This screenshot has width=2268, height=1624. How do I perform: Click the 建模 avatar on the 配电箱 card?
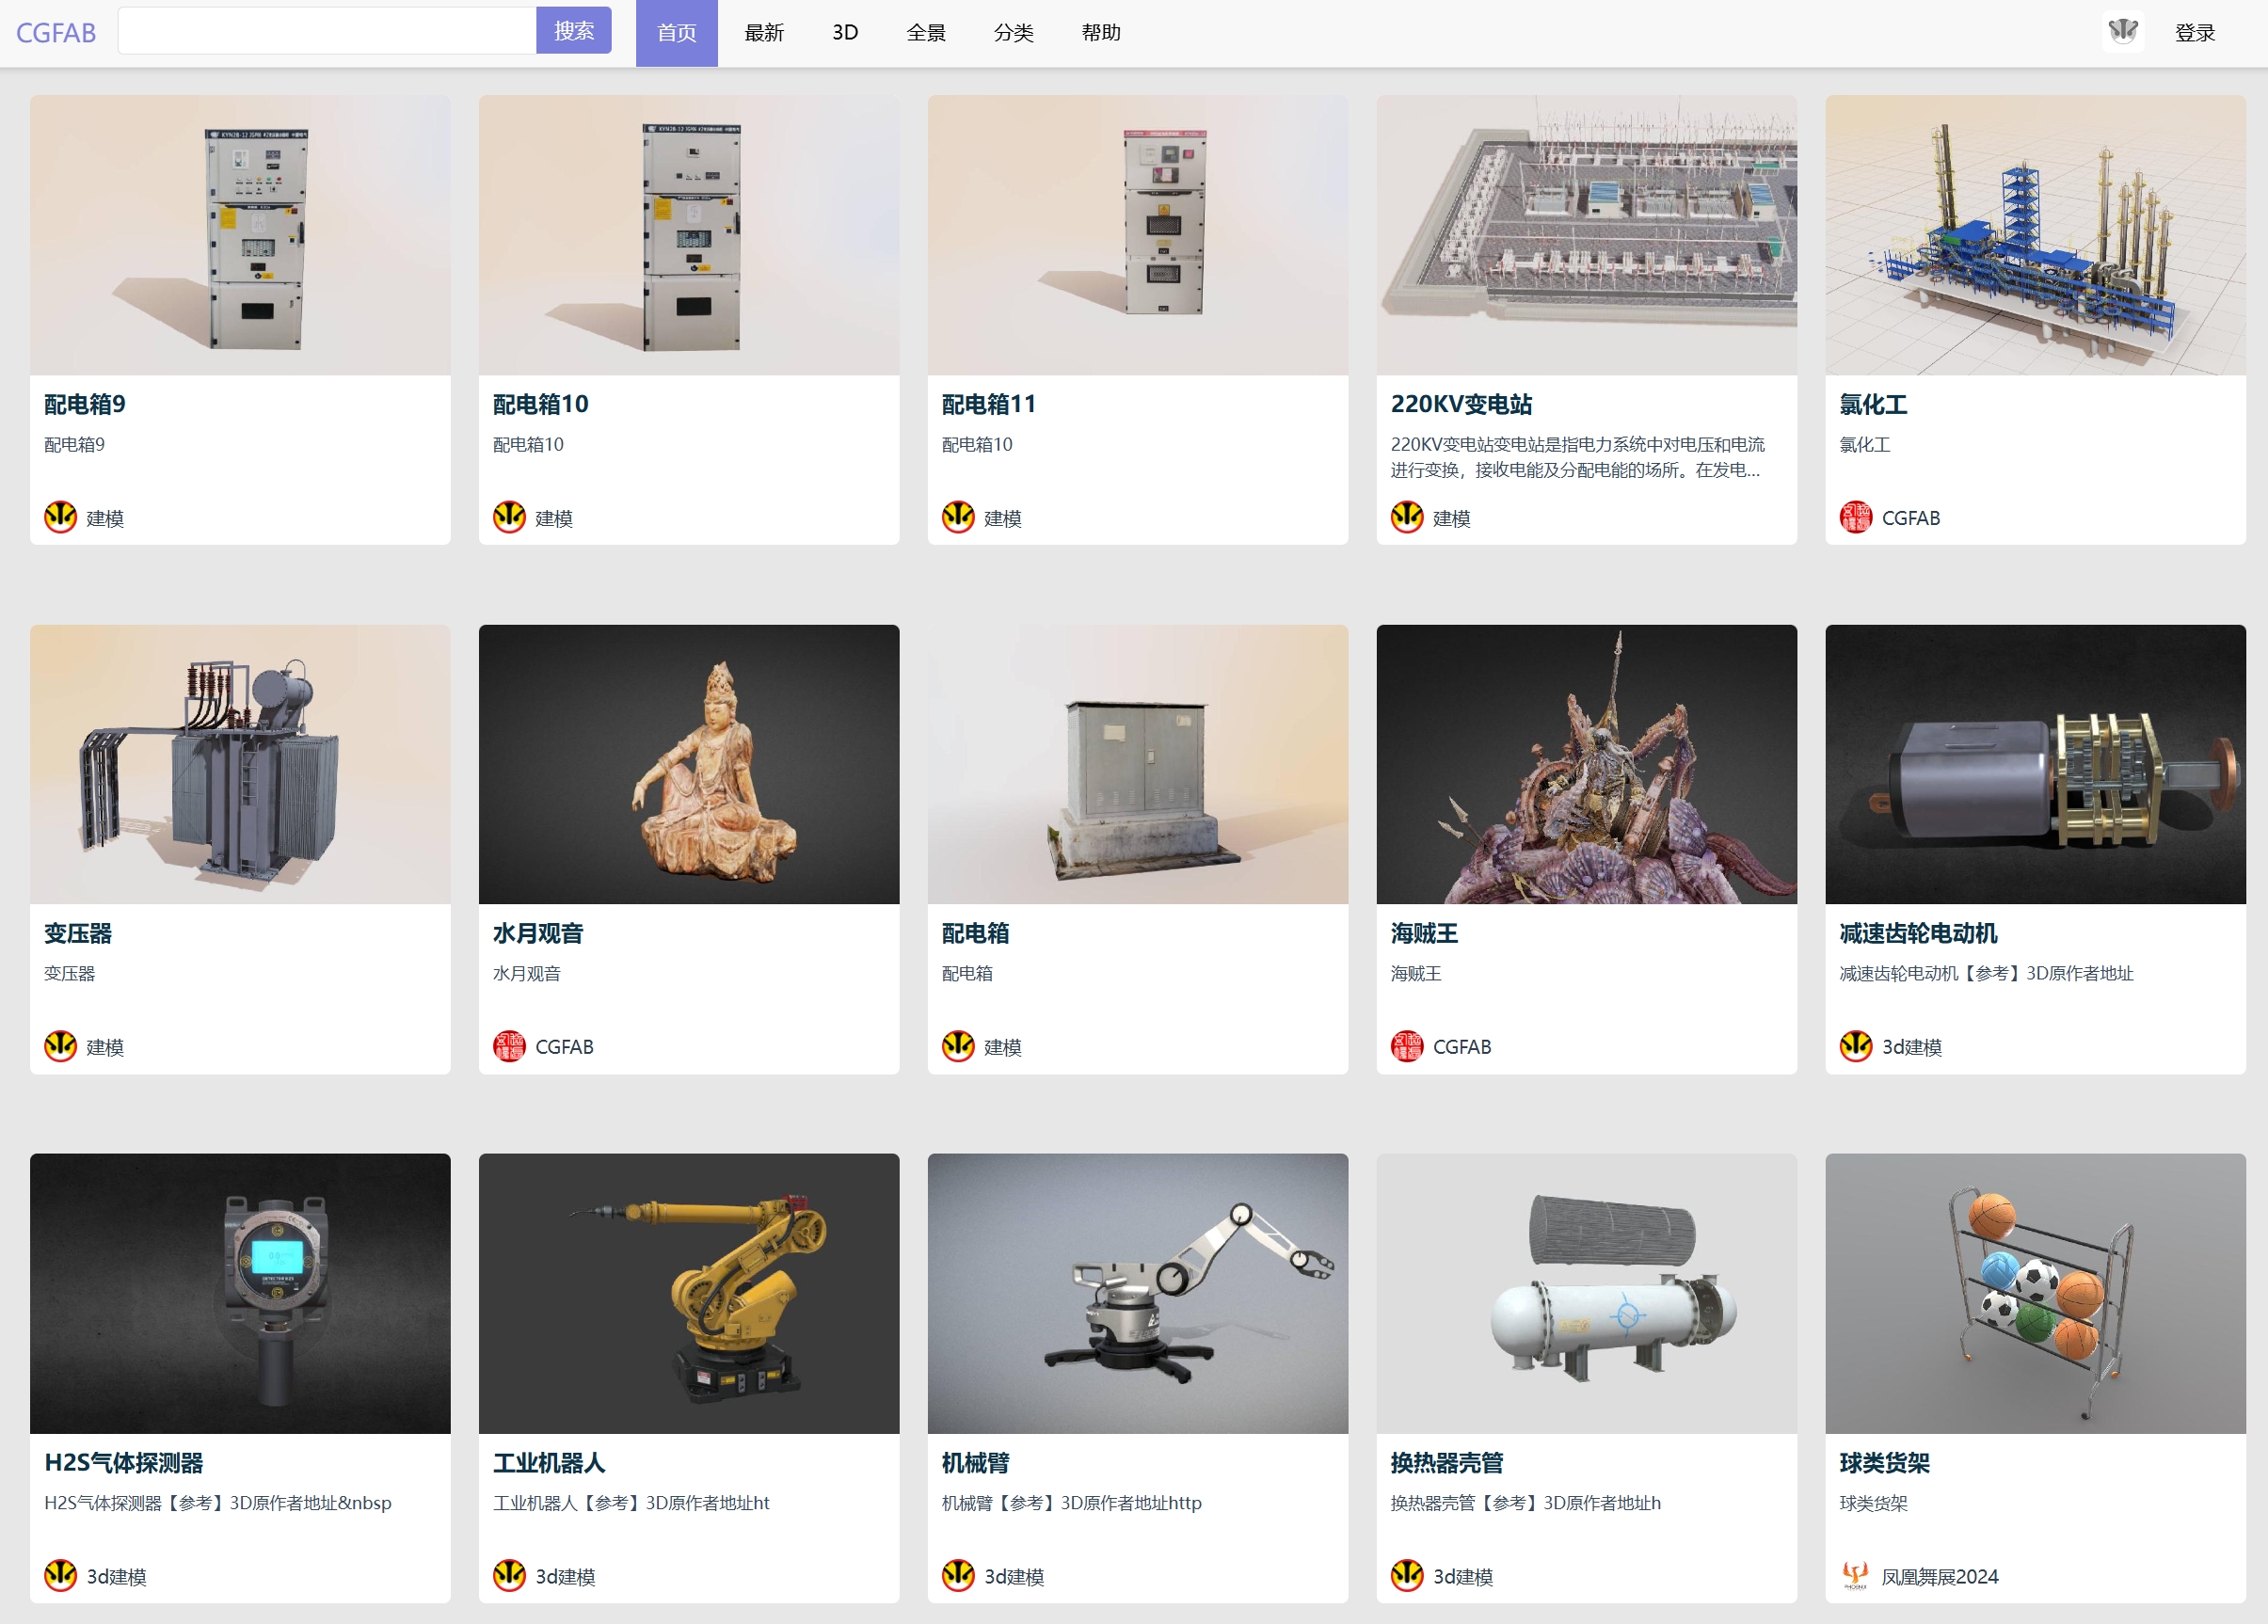(x=959, y=1046)
